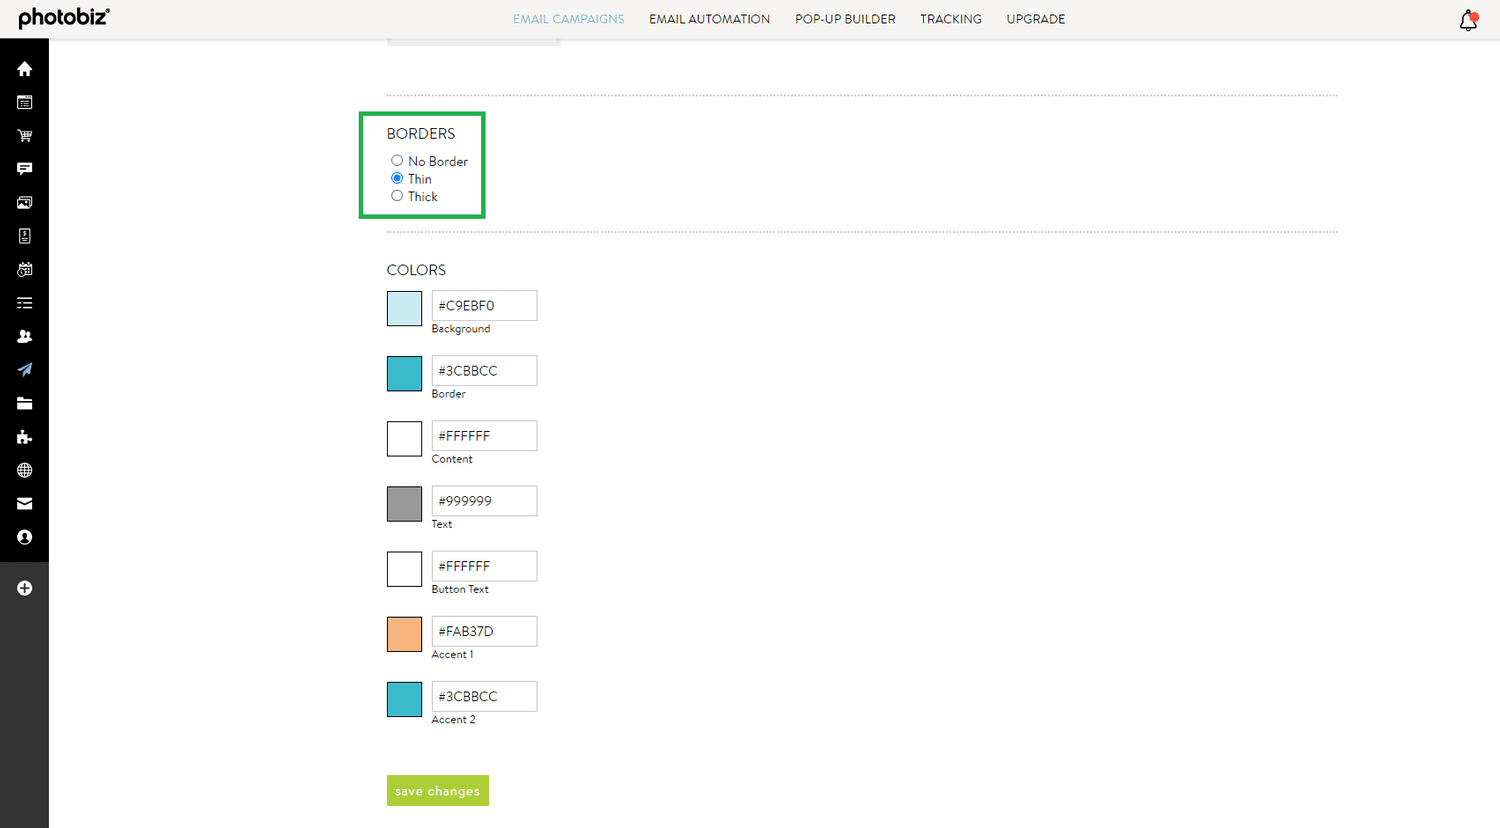1500x828 pixels.
Task: Go to the Tracking page
Action: [950, 19]
